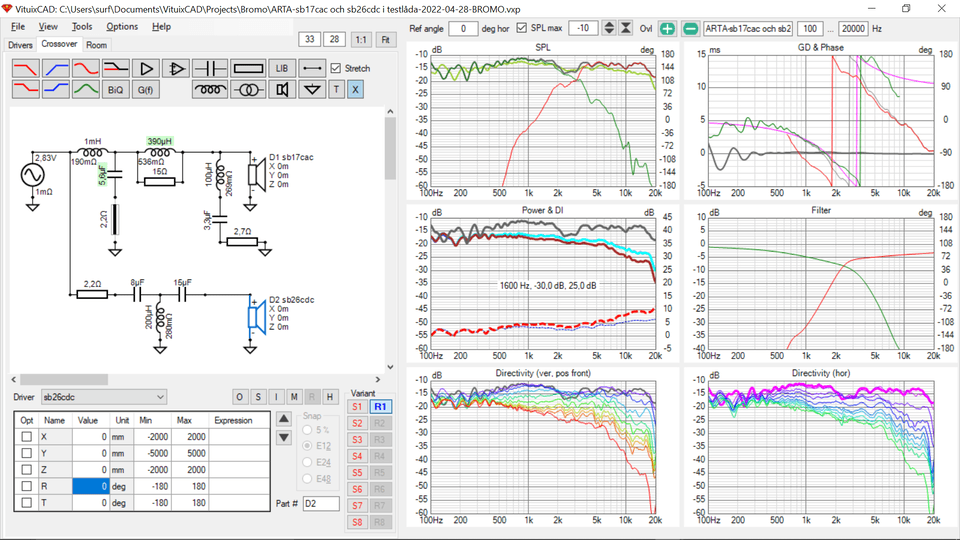Open the Help menu
The width and height of the screenshot is (960, 540).
161,26
